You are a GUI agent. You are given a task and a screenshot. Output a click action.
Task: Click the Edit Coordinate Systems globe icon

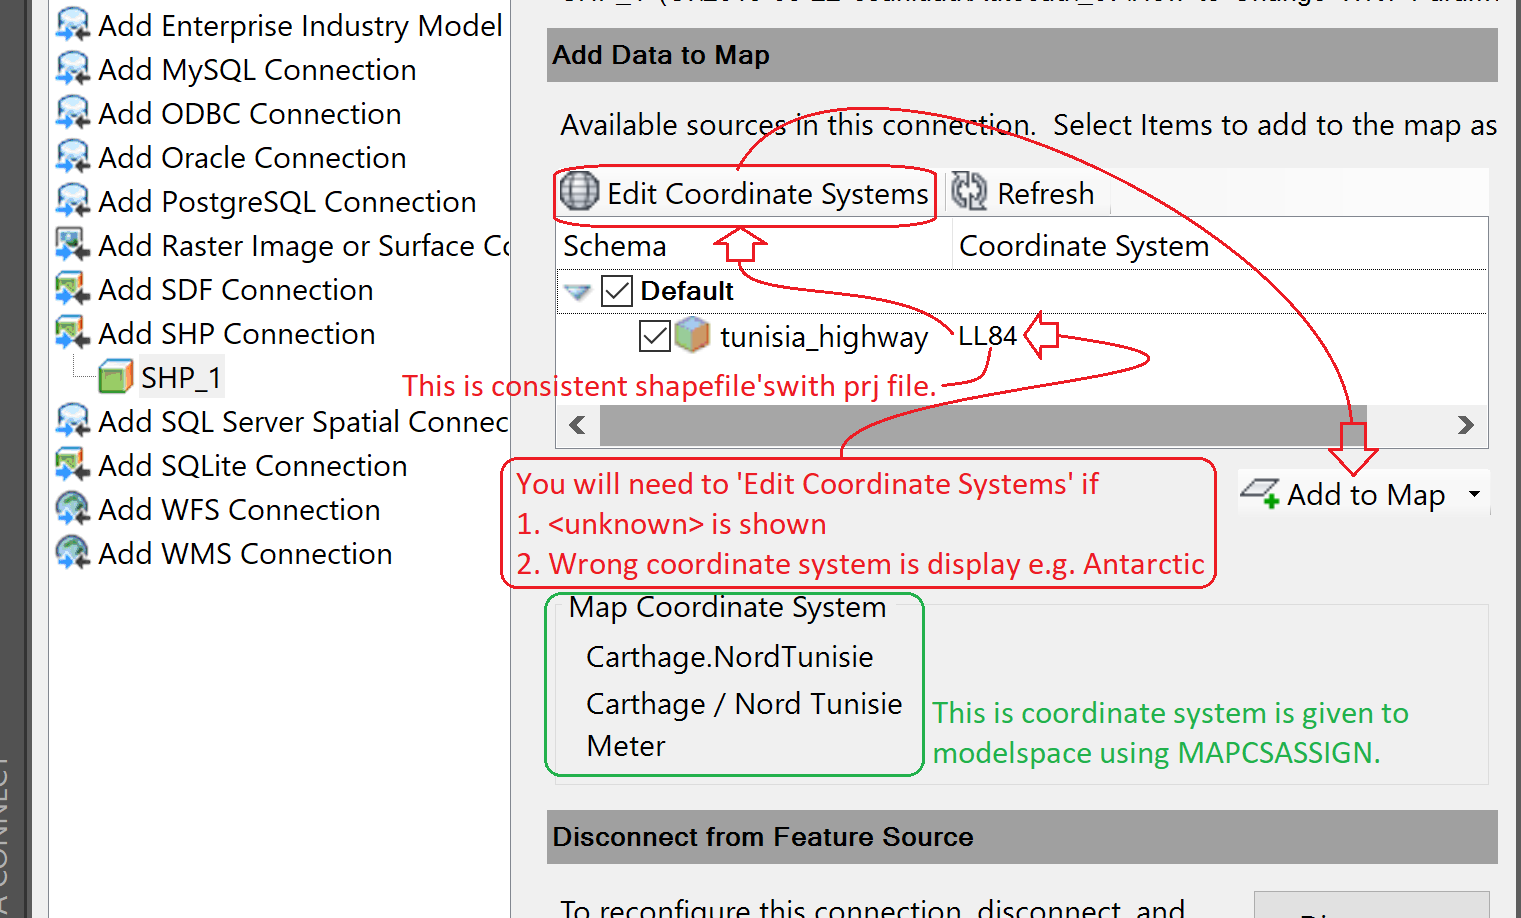pyautogui.click(x=578, y=192)
